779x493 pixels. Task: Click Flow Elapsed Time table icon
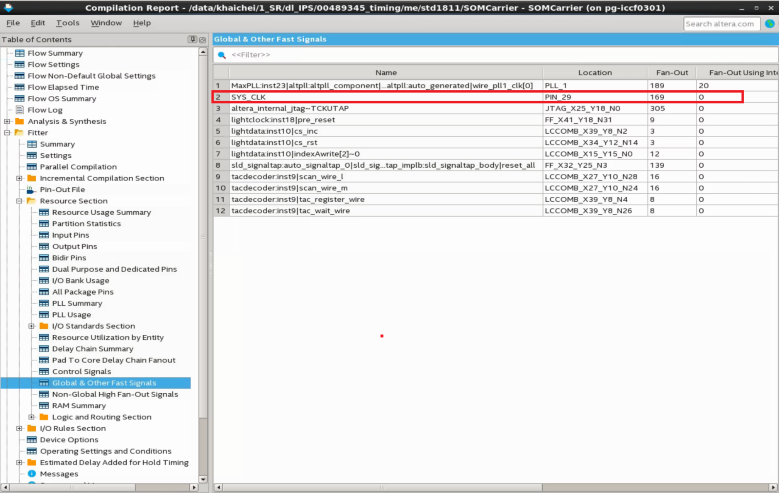pyautogui.click(x=19, y=87)
